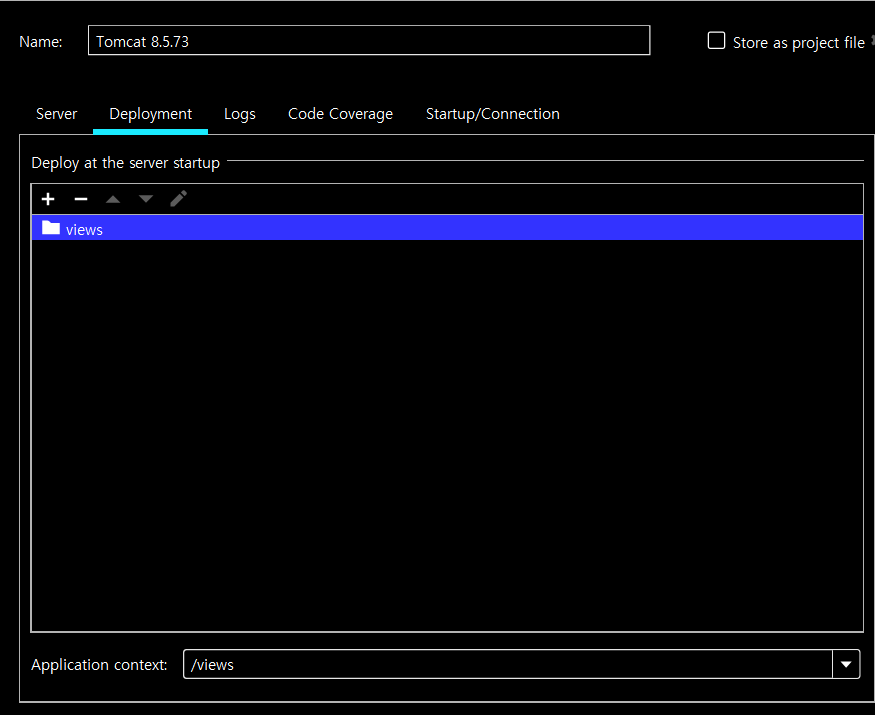The height and width of the screenshot is (715, 875).
Task: Move artifact up with up arrow
Action: pos(113,199)
